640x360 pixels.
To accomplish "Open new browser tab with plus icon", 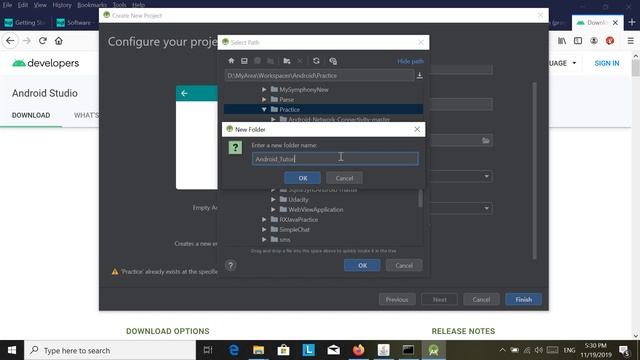I will pyautogui.click(x=632, y=22).
